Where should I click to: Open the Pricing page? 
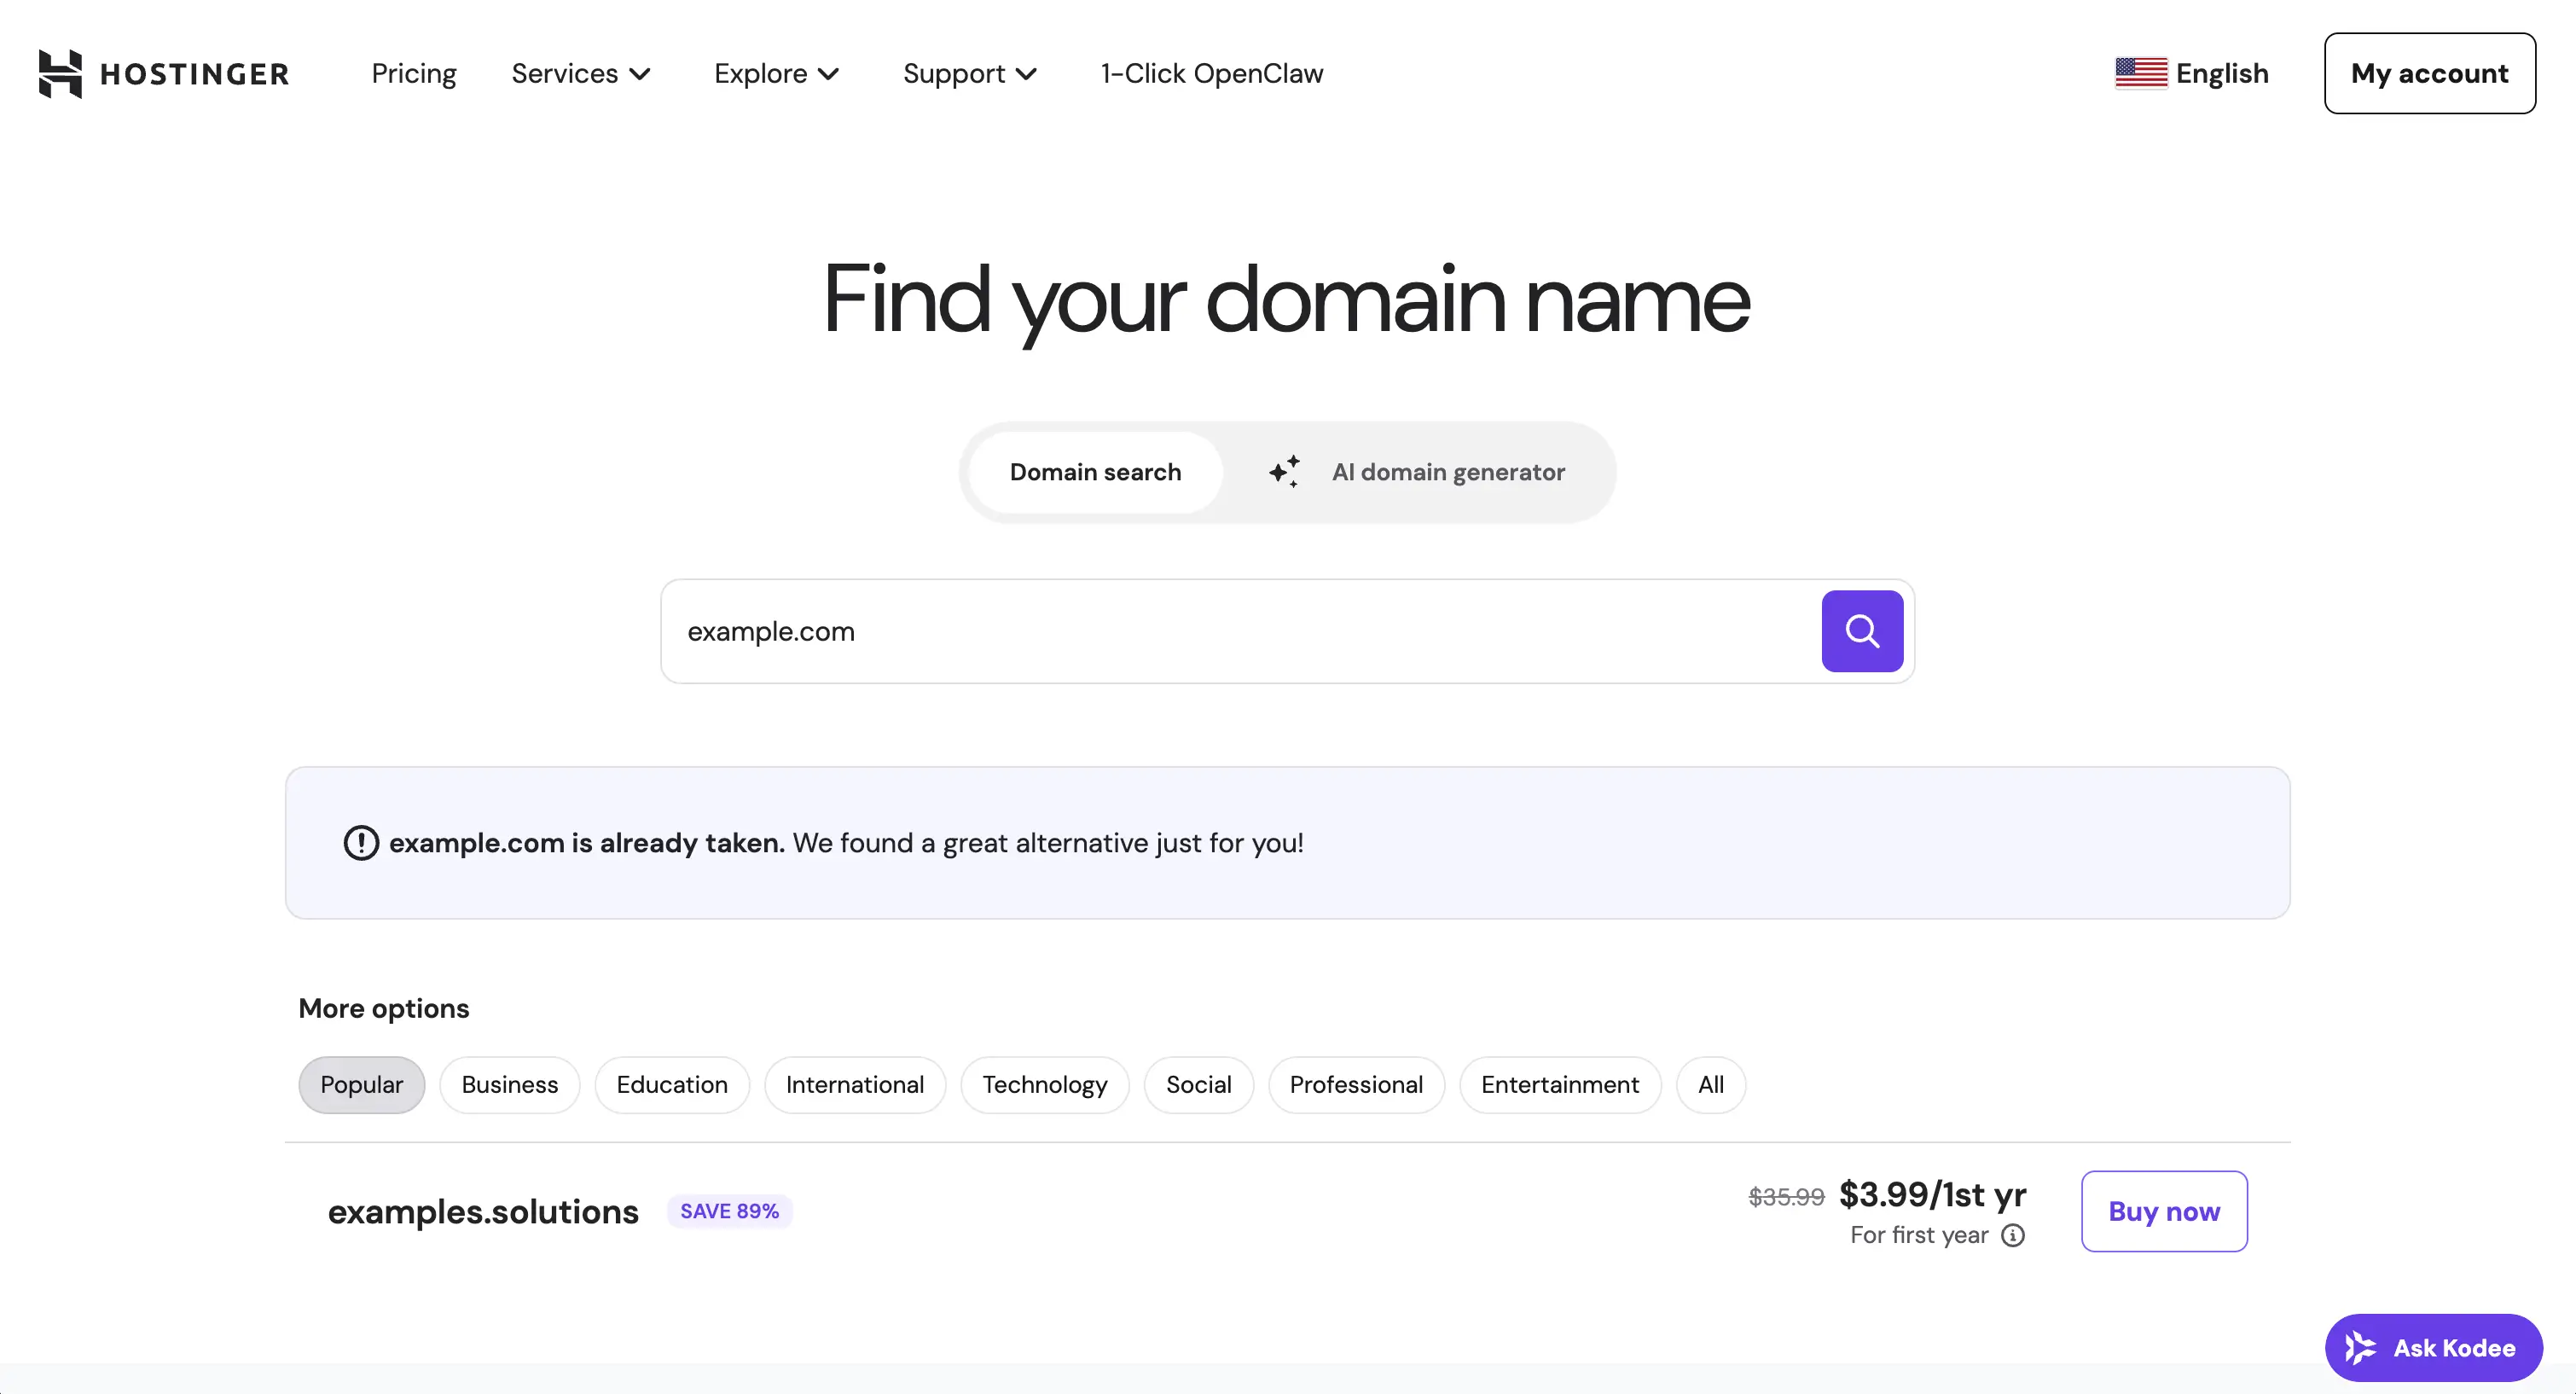414,73
